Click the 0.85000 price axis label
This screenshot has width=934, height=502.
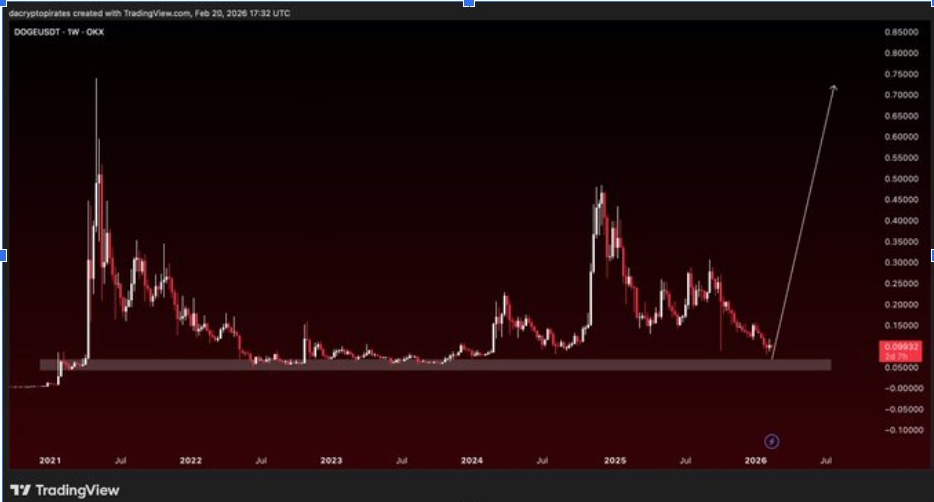(x=901, y=32)
